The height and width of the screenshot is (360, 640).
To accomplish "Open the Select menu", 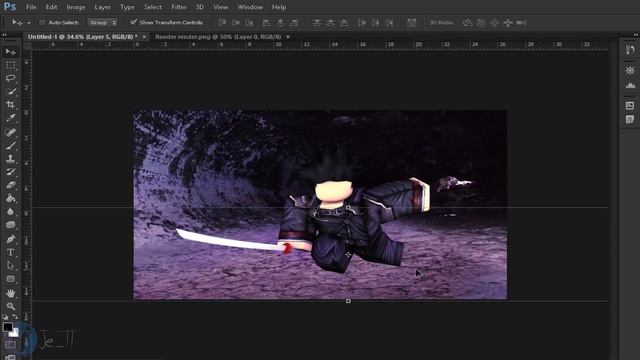I will tap(153, 7).
